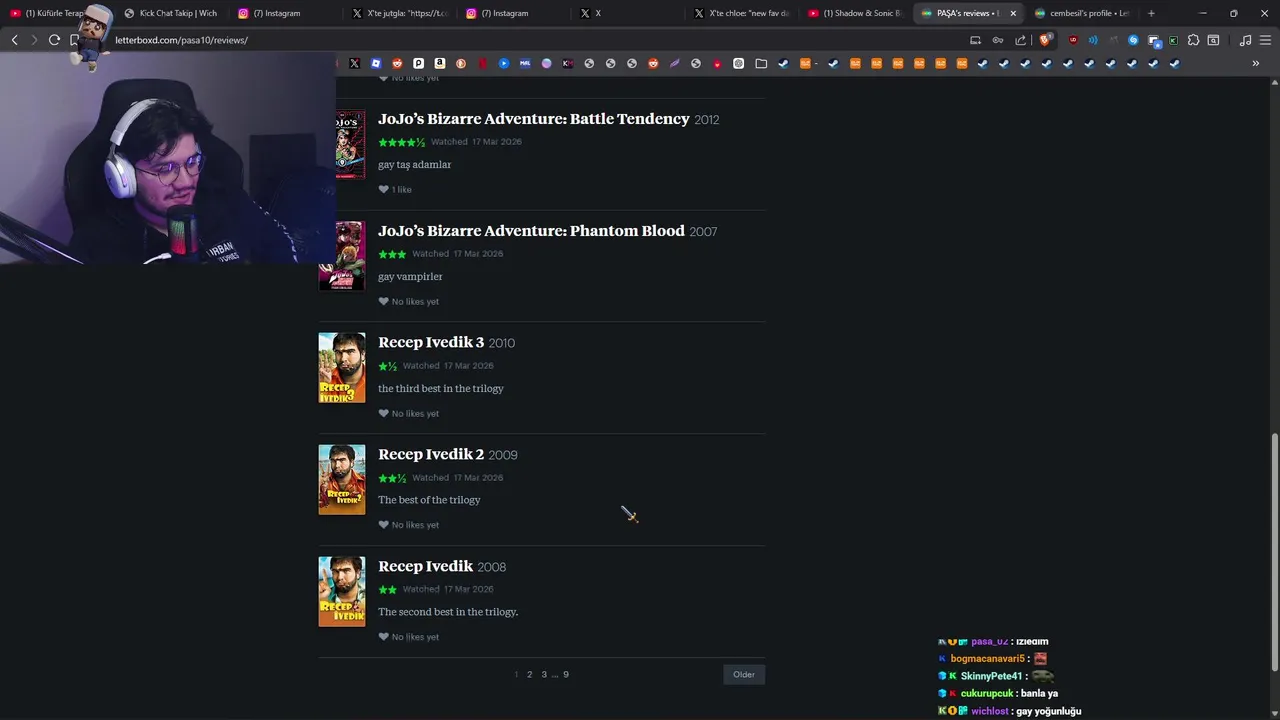Open the 2007 year link
This screenshot has width=1280, height=720.
703,232
